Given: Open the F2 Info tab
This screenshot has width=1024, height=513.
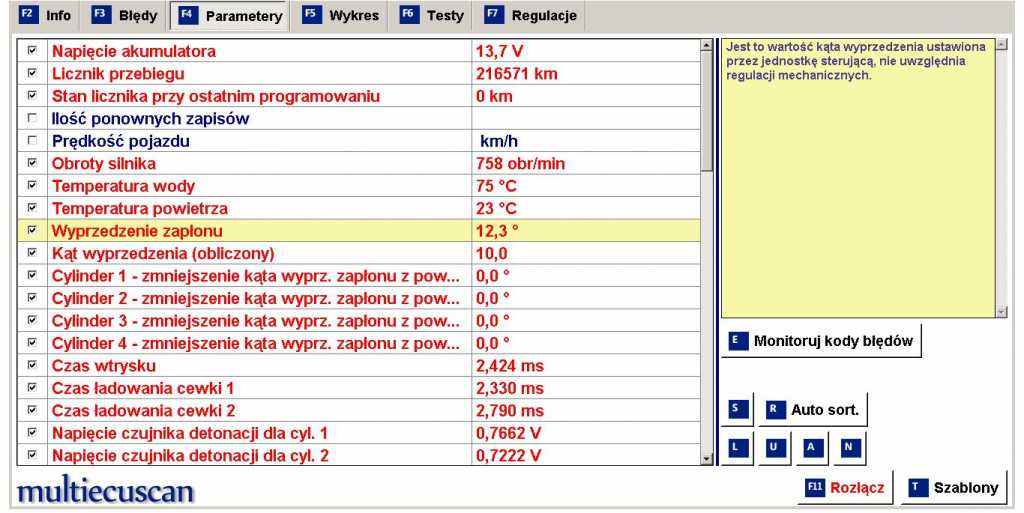Looking at the screenshot, I should click(x=46, y=16).
